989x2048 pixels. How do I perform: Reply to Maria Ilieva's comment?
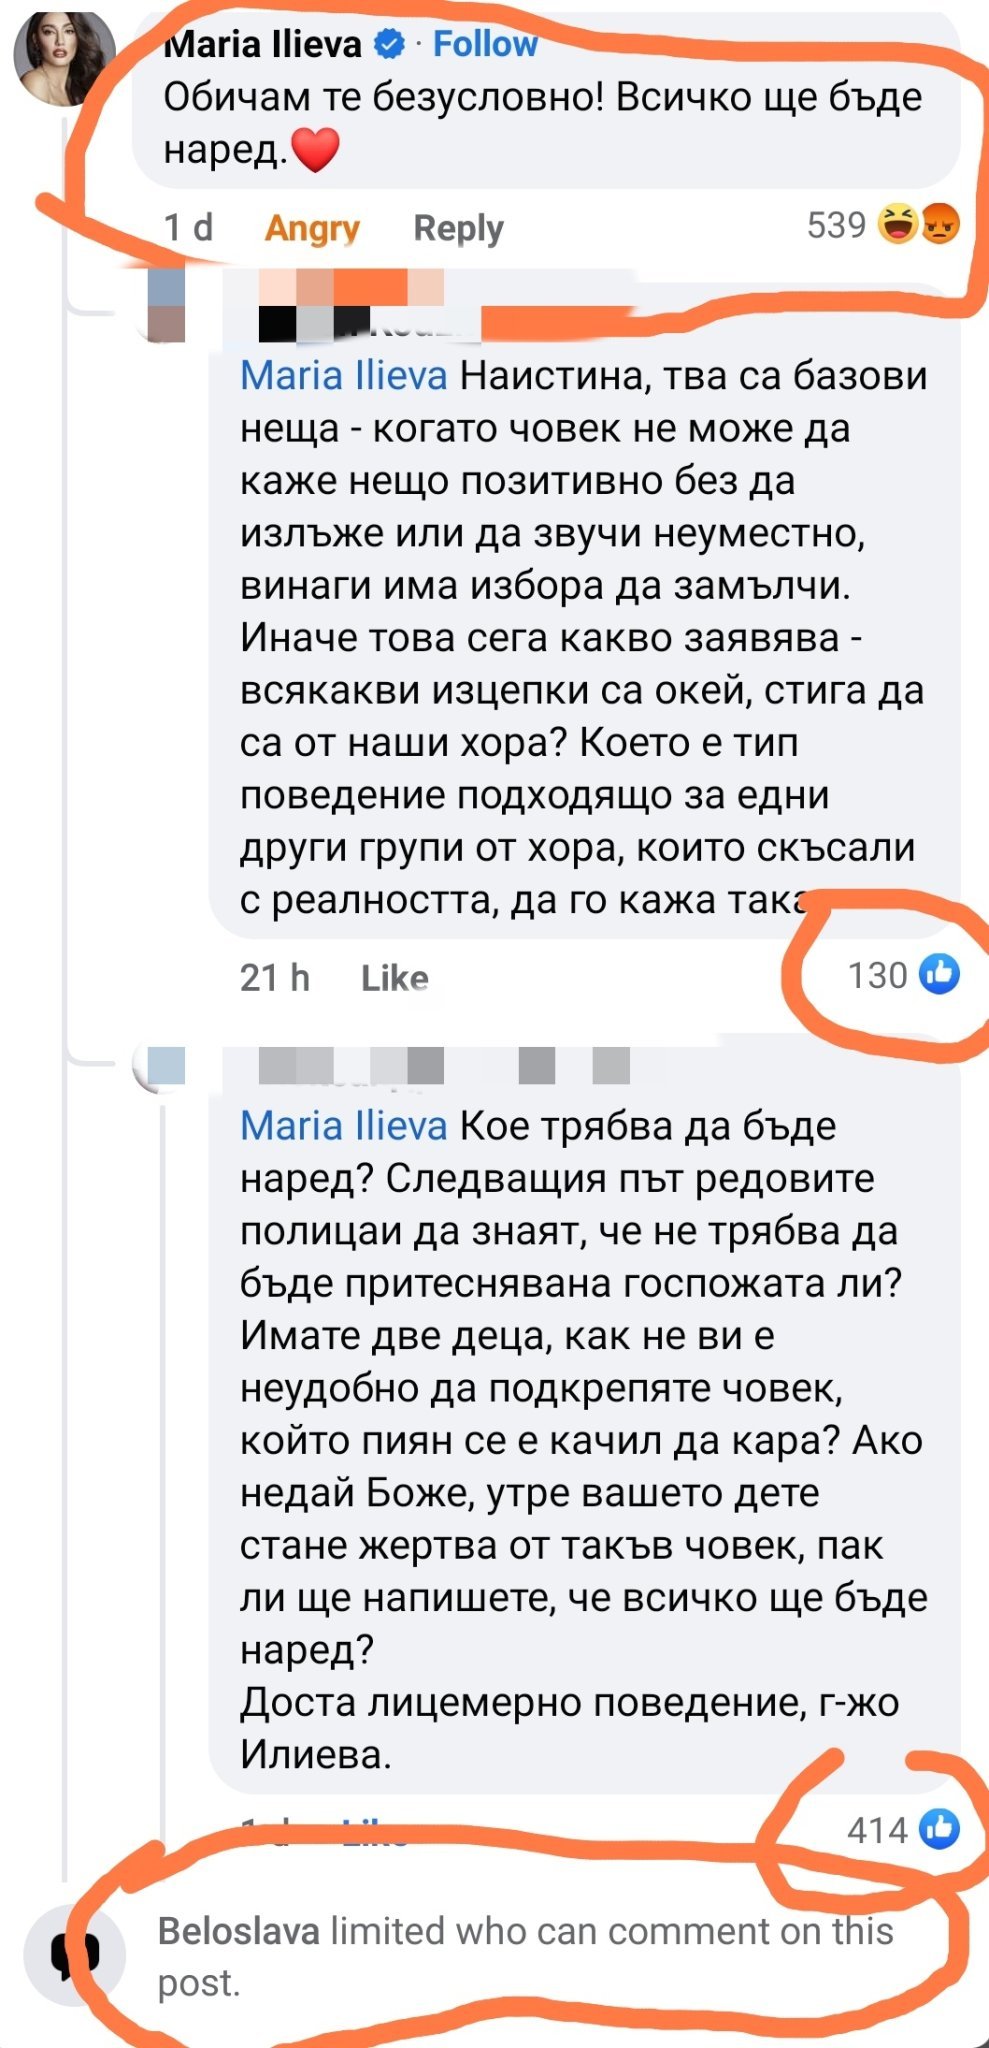pos(458,228)
